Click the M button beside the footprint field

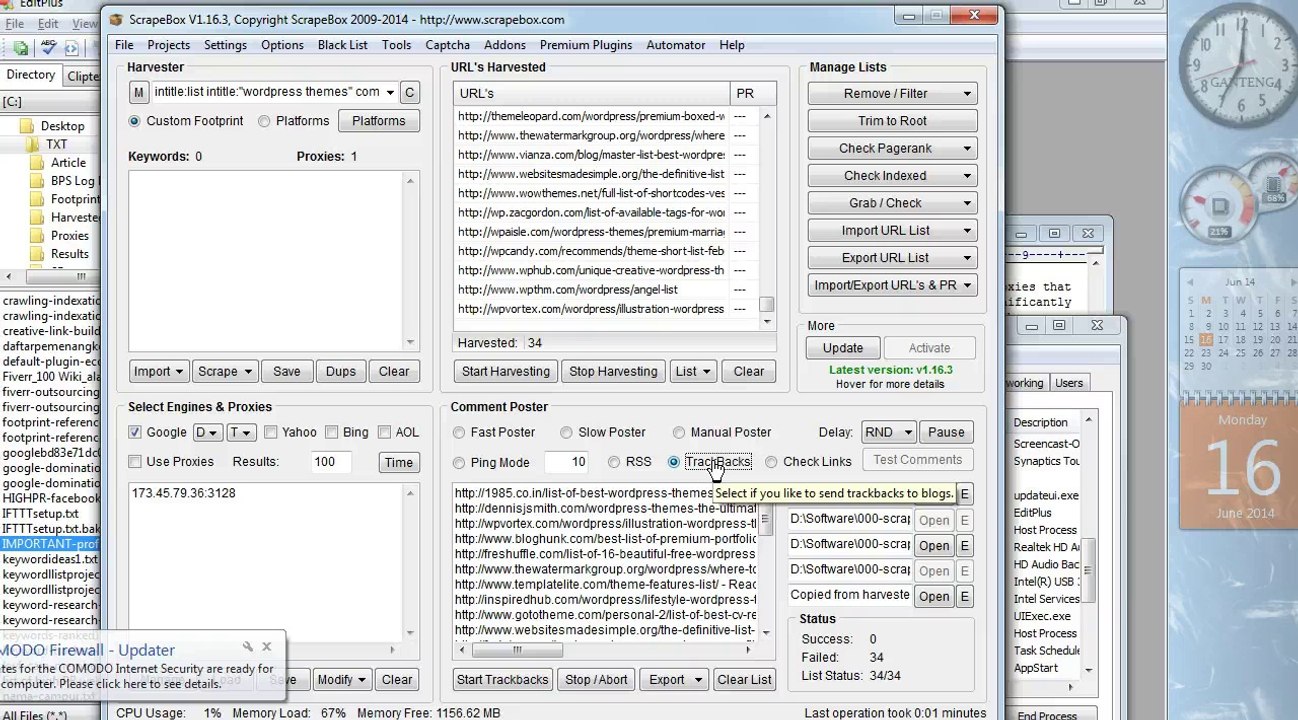[x=138, y=92]
